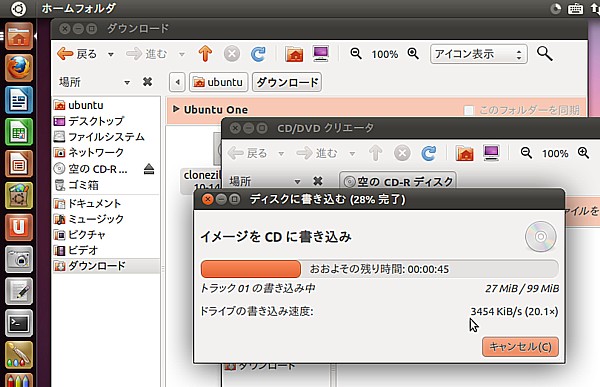Select ダウンロード in places sidebar
Viewport: 600px width, 387px height.
106,266
